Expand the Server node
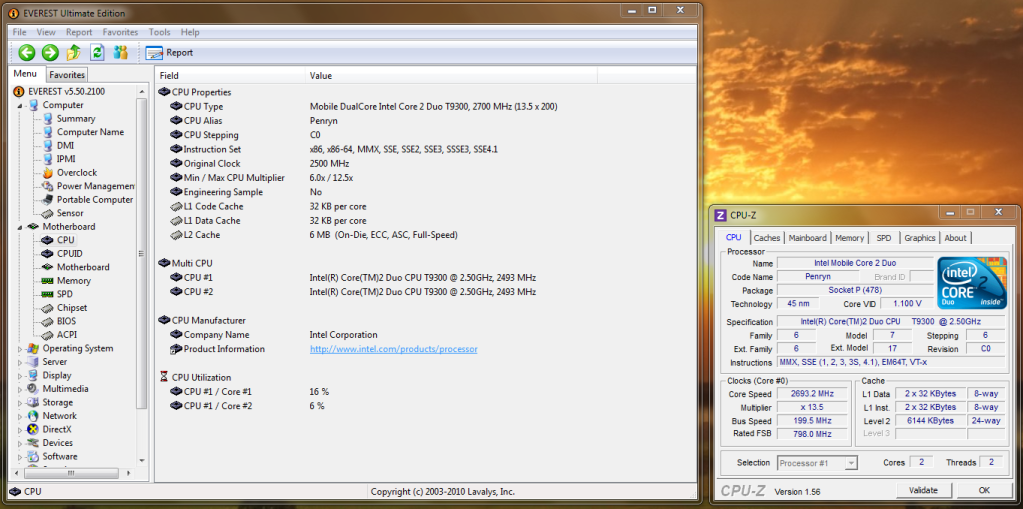The height and width of the screenshot is (509, 1023). click(x=20, y=362)
